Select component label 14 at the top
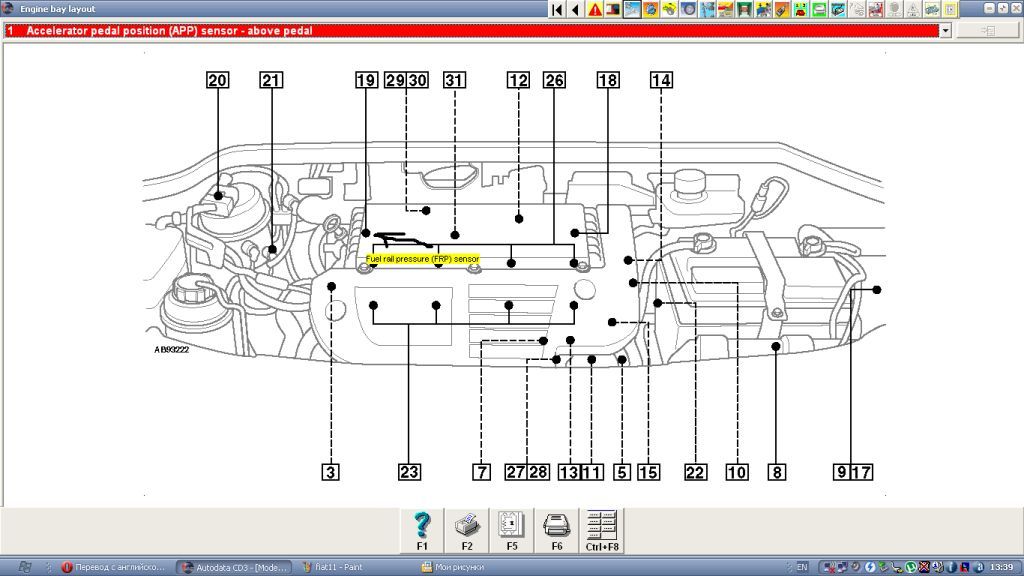Viewport: 1024px width, 576px height. click(x=660, y=81)
